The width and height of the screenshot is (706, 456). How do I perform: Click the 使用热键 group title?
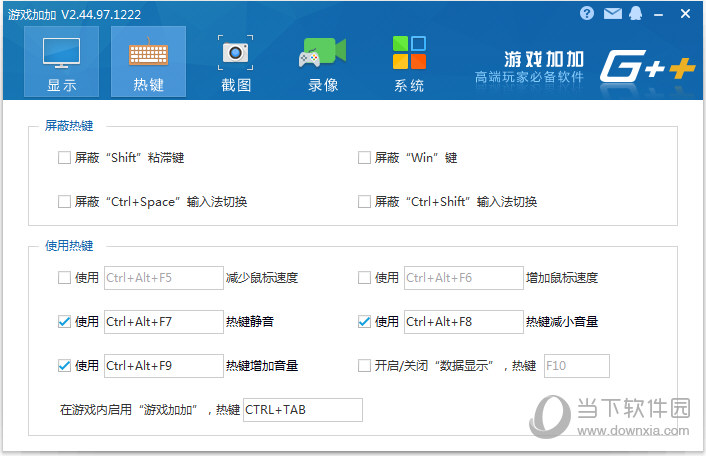pos(69,246)
